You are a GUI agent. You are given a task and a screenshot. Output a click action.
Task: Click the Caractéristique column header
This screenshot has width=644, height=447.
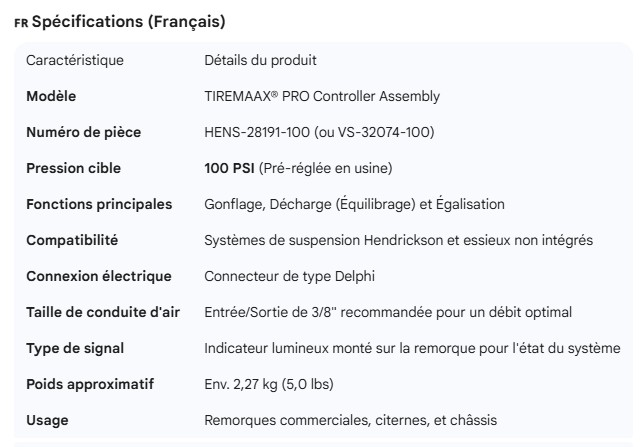click(75, 60)
